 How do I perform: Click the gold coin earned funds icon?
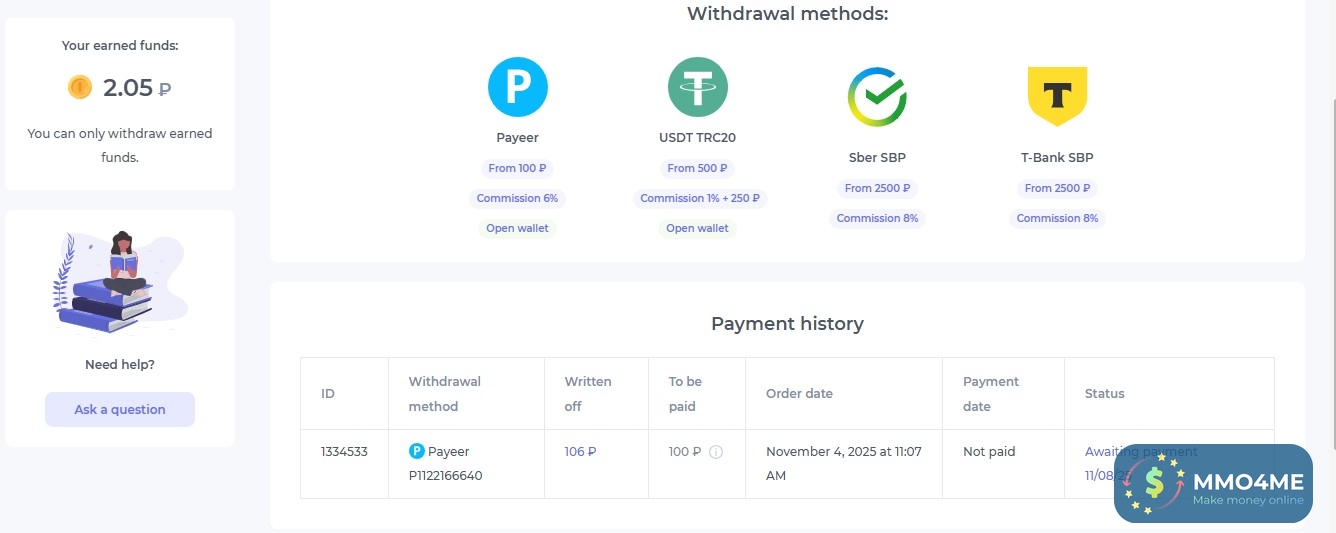(x=80, y=87)
